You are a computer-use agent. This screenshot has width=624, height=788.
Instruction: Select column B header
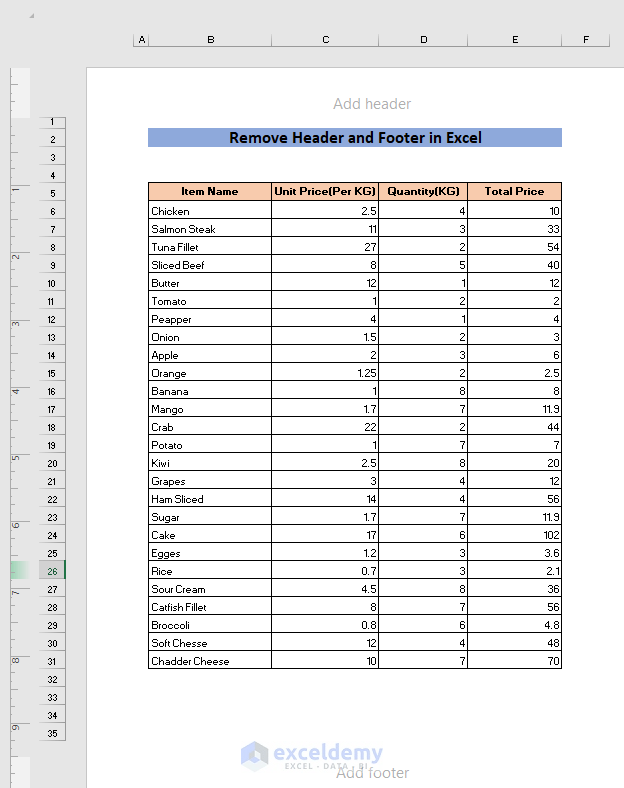coord(211,40)
